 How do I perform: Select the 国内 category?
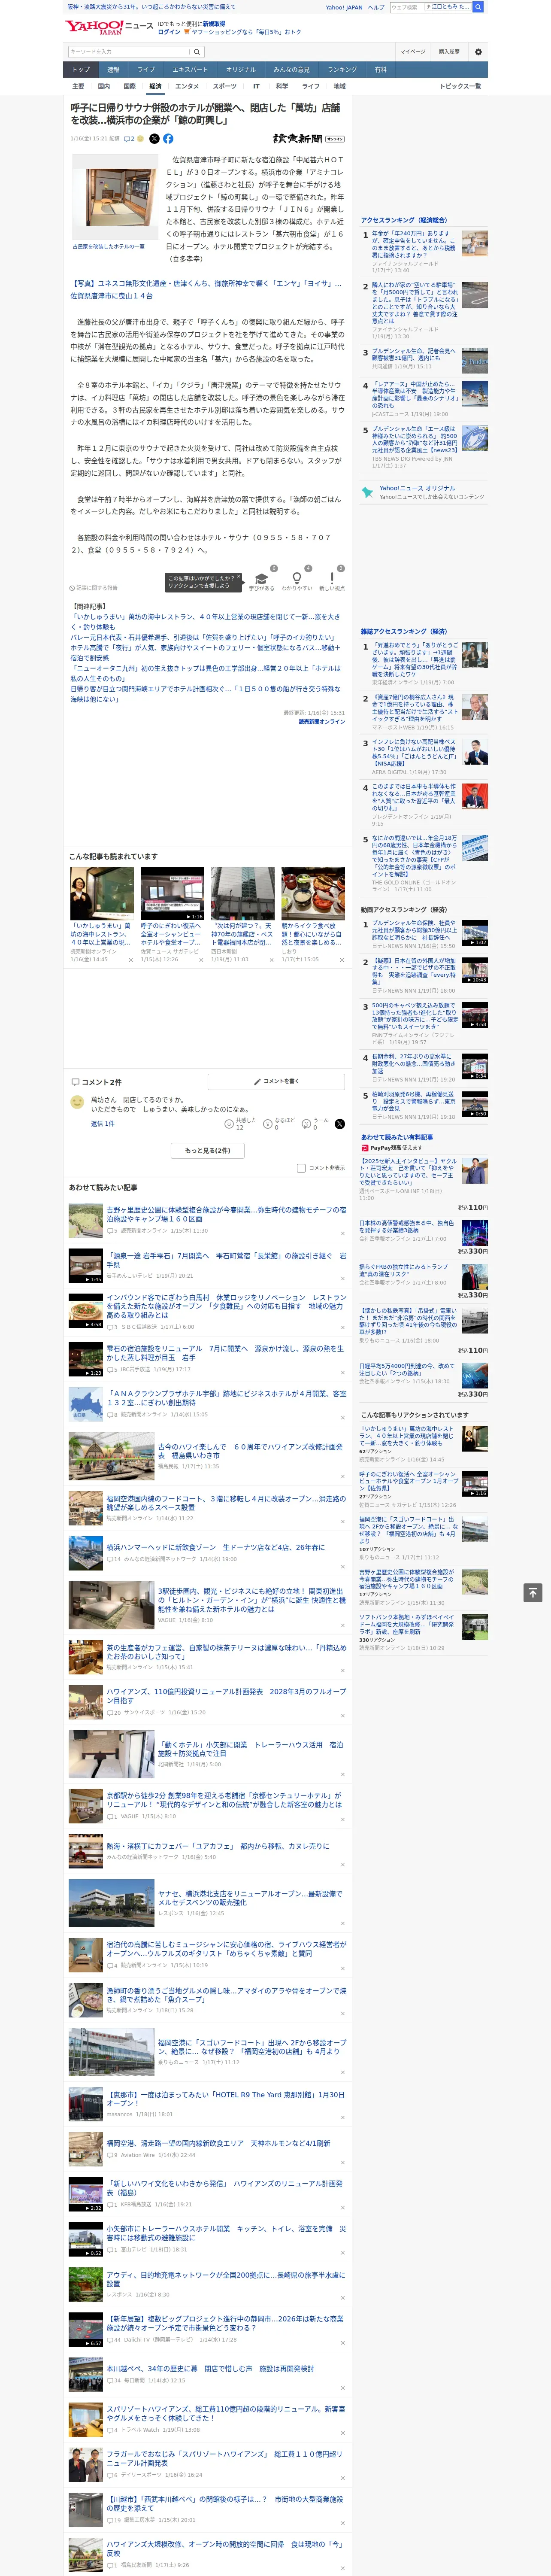click(x=104, y=86)
